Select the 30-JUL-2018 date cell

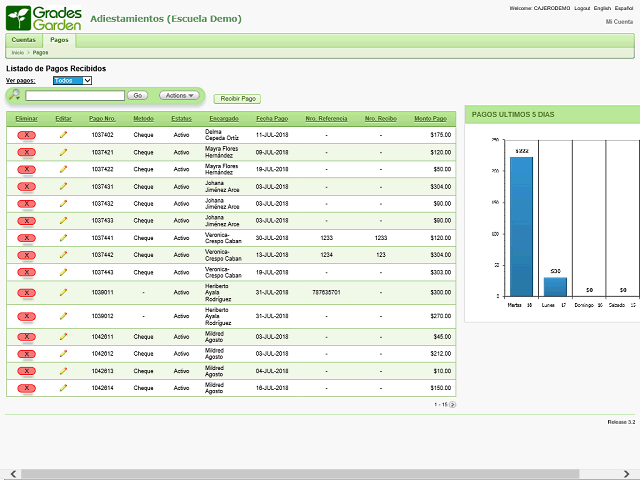point(272,238)
